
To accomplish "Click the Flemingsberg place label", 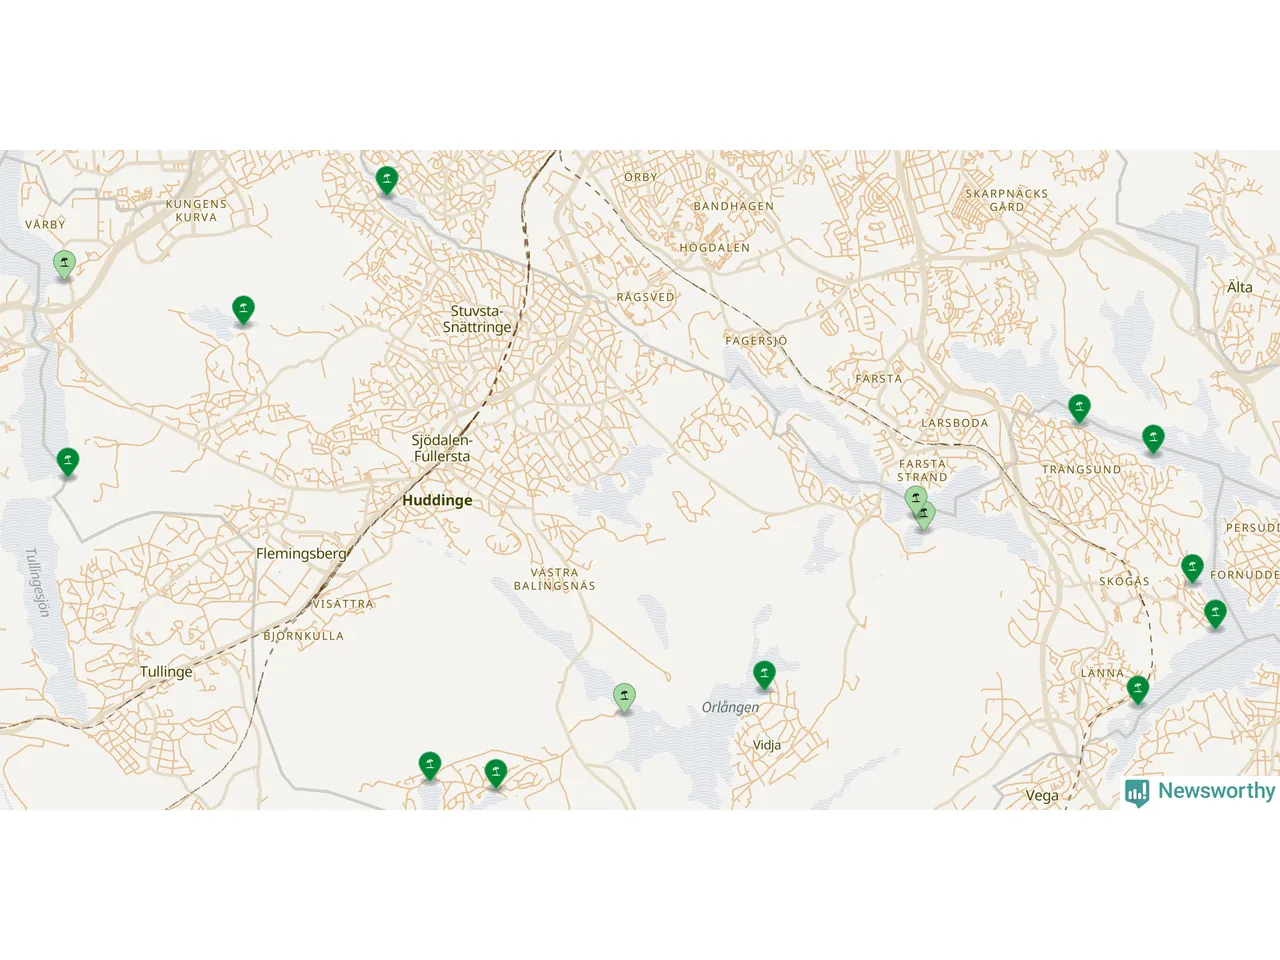I will click(301, 553).
